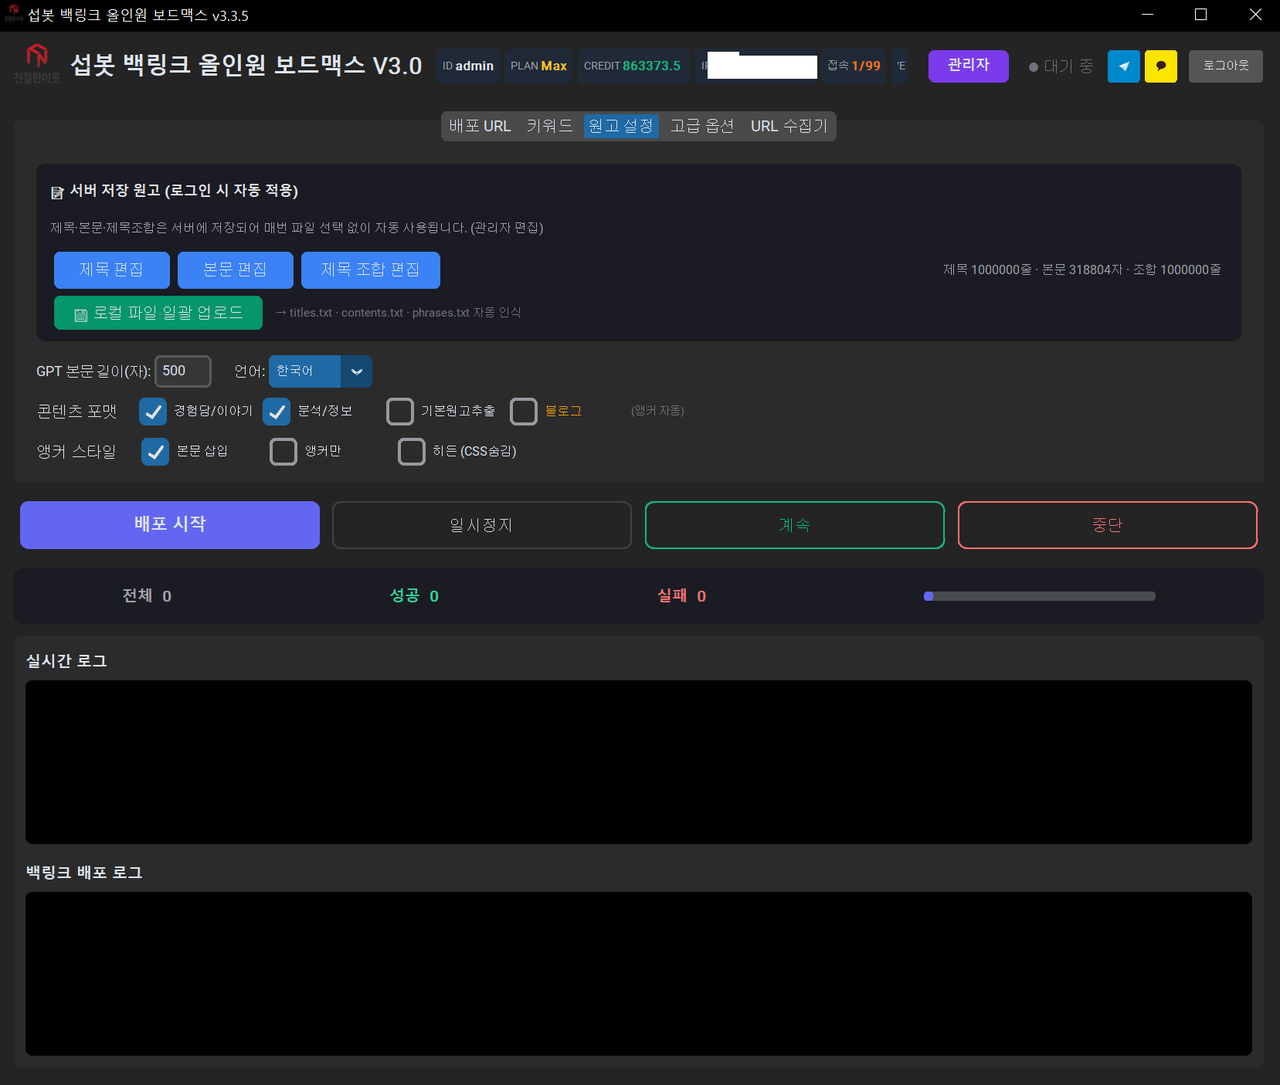Enable the 블로그 checkbox
The width and height of the screenshot is (1280, 1085).
tap(524, 411)
